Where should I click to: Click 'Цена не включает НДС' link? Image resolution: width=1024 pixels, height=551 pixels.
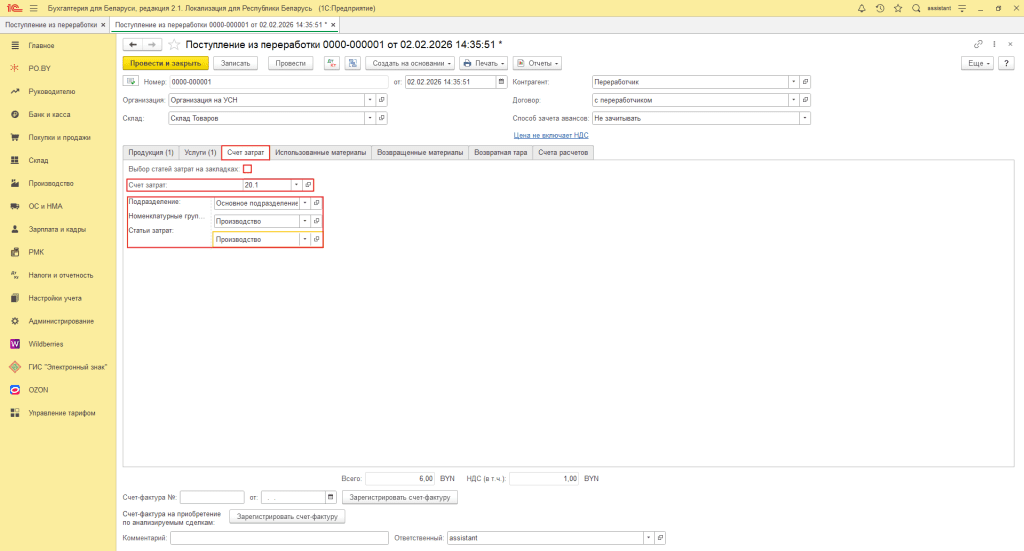point(551,134)
